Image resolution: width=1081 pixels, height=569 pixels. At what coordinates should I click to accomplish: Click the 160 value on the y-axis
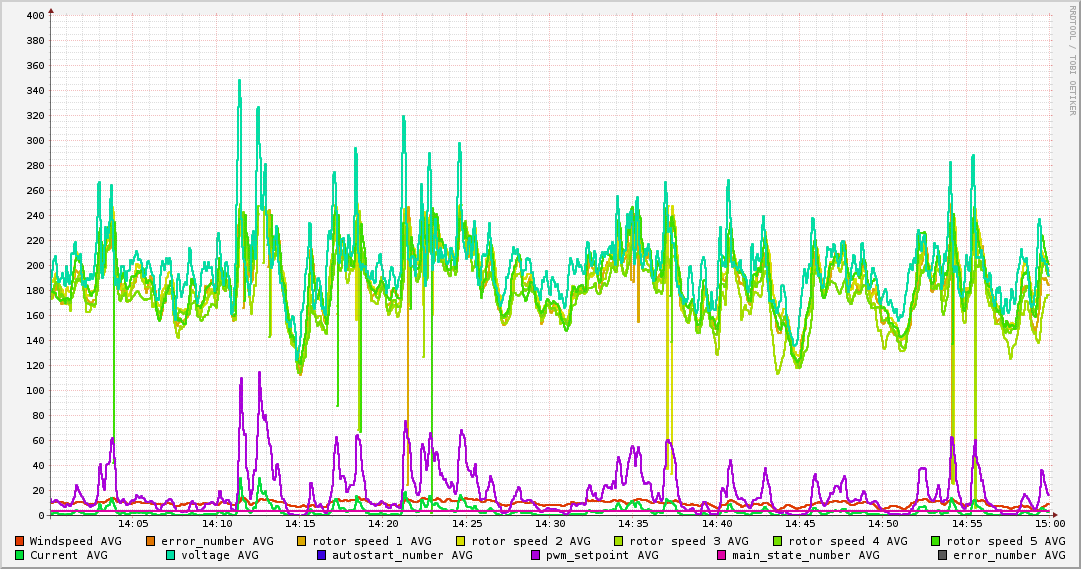click(36, 316)
